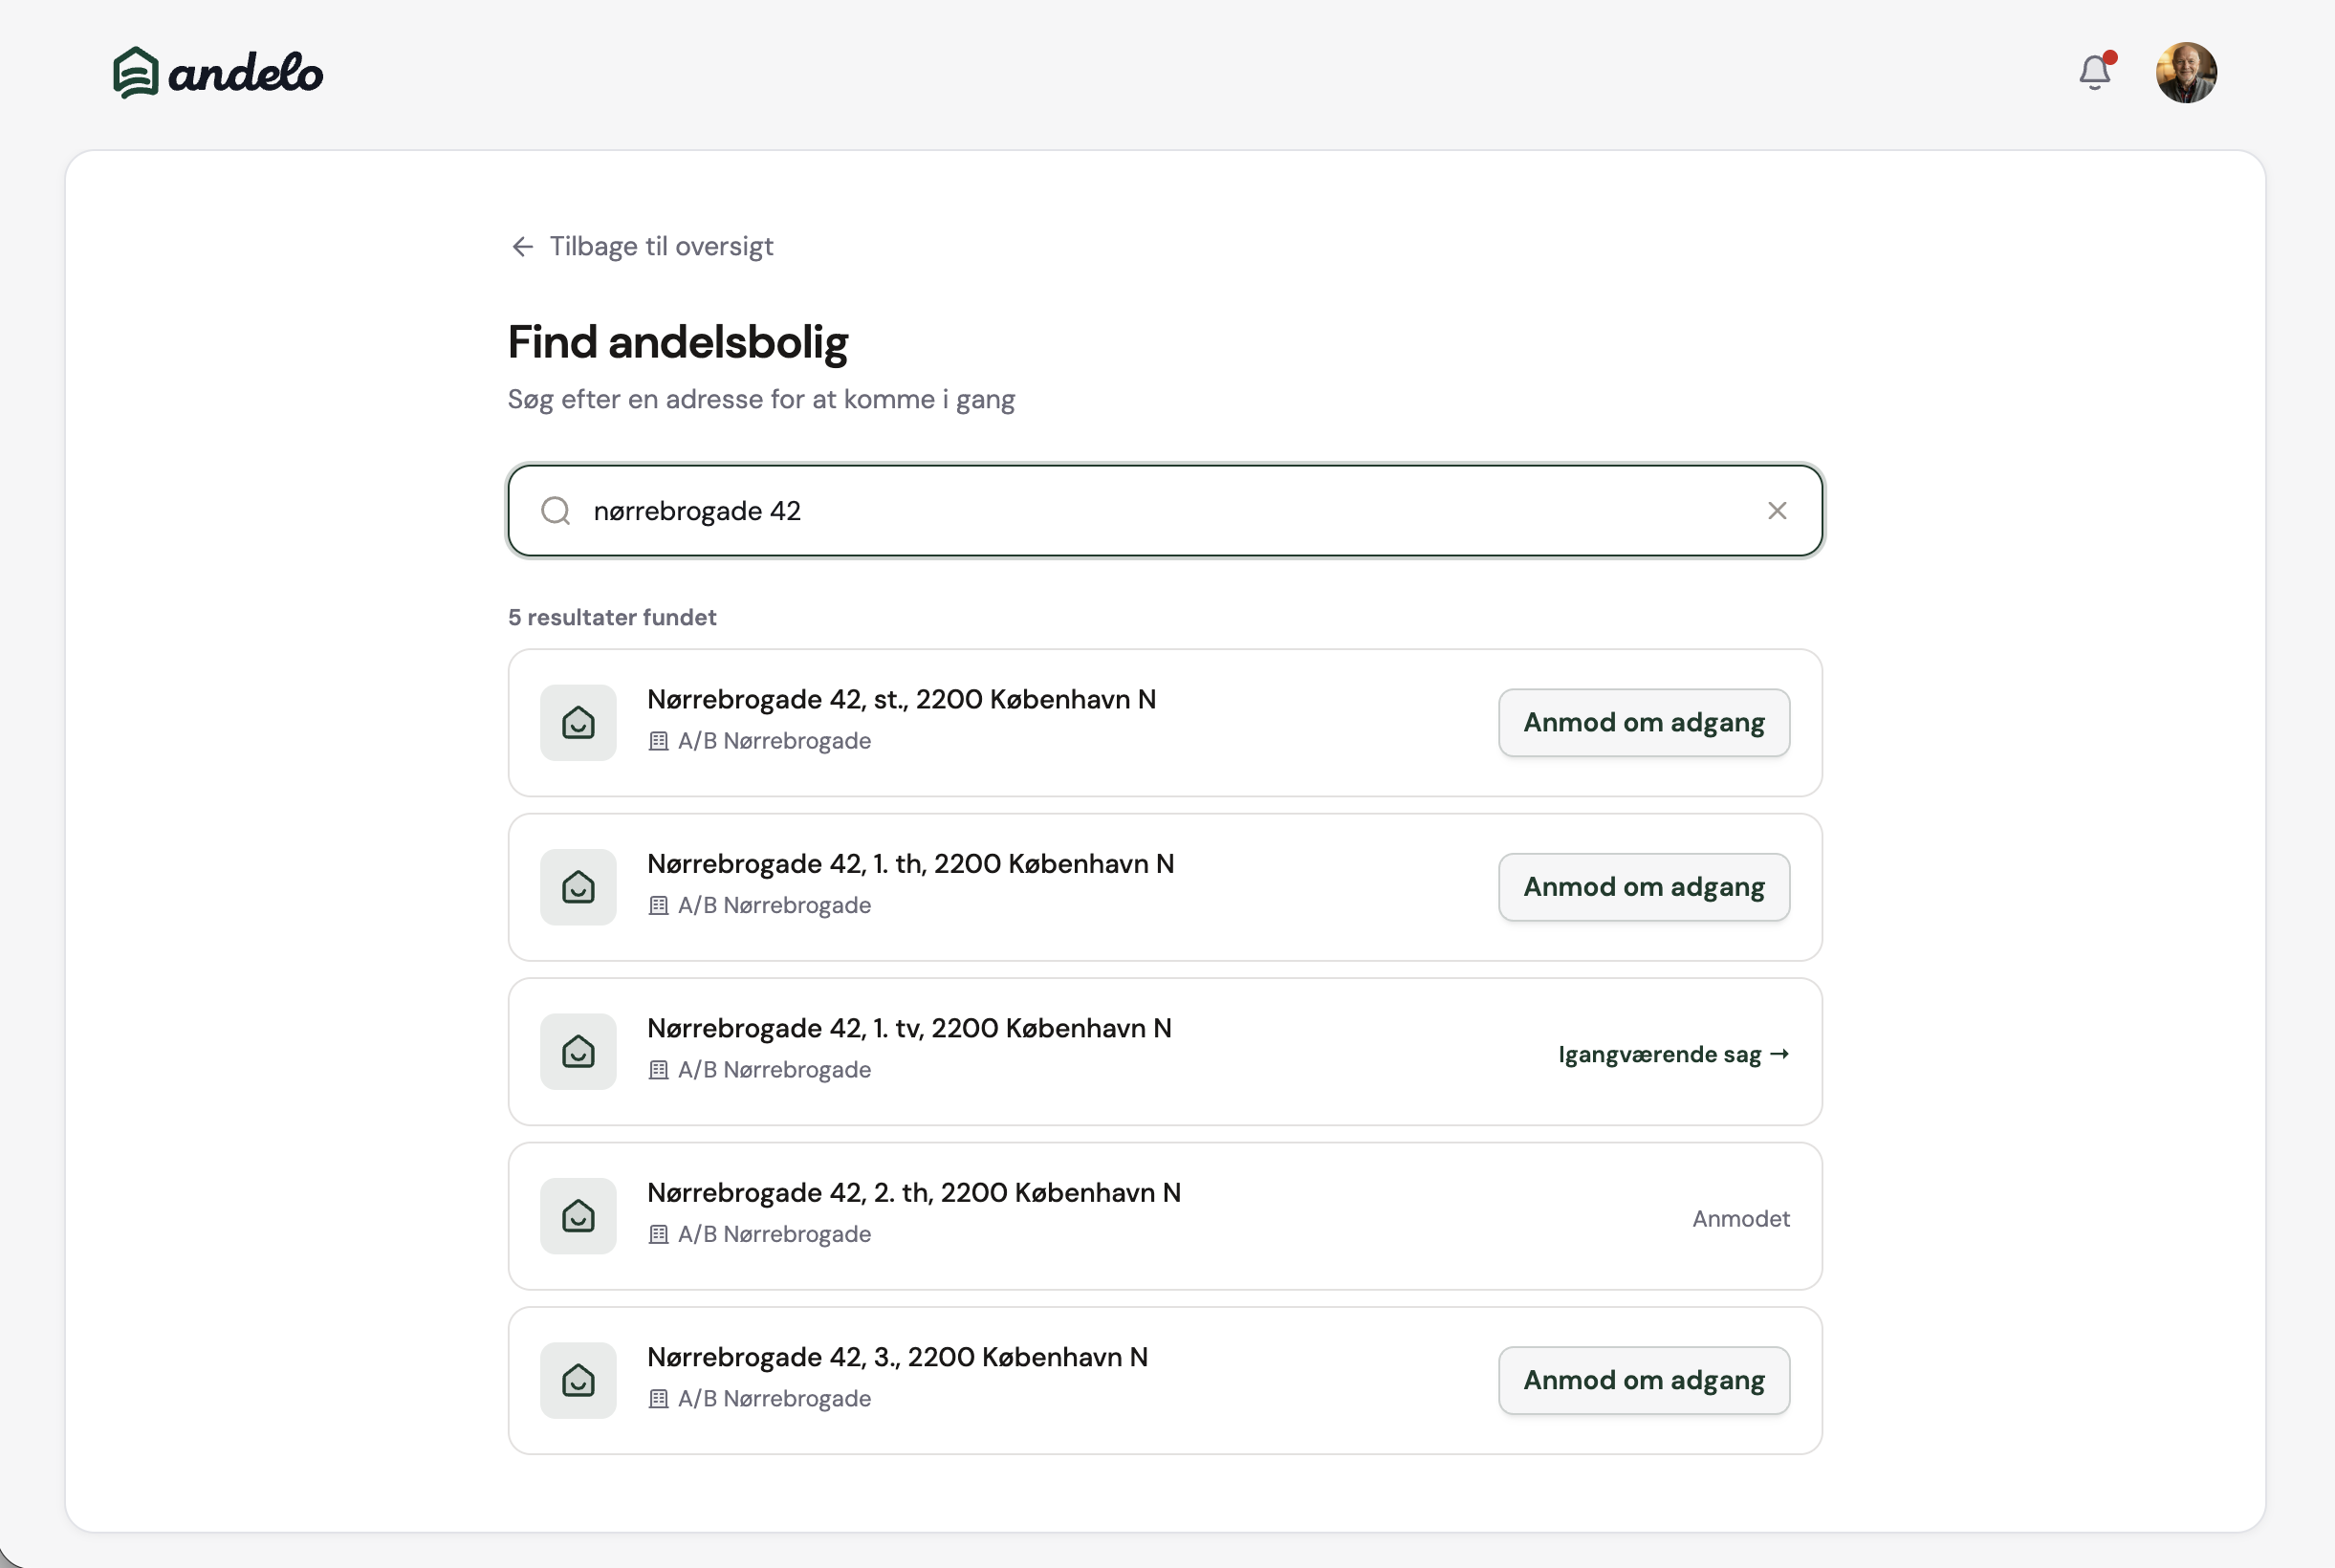Select the Nørrebrogade 42, 2. th result title
2335x1568 pixels.
(913, 1192)
